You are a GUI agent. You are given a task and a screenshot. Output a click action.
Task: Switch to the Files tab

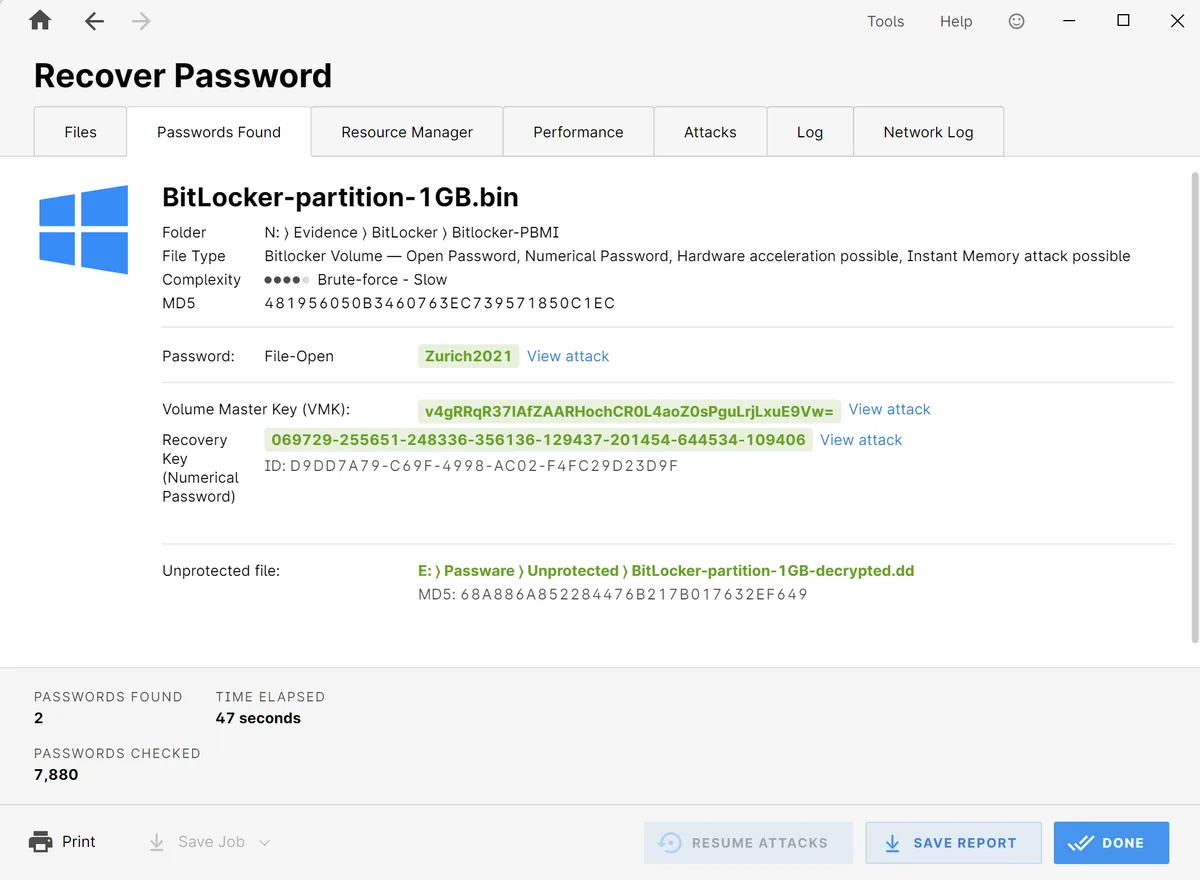click(80, 131)
